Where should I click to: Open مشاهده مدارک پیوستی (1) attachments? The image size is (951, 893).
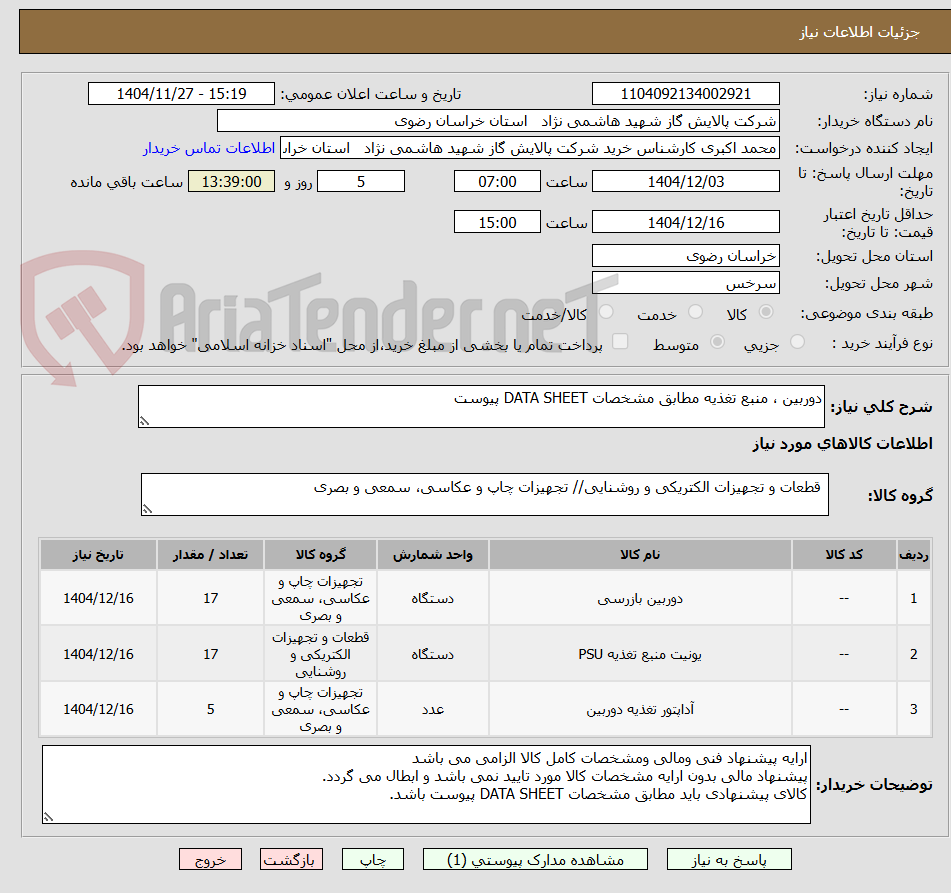pos(535,860)
